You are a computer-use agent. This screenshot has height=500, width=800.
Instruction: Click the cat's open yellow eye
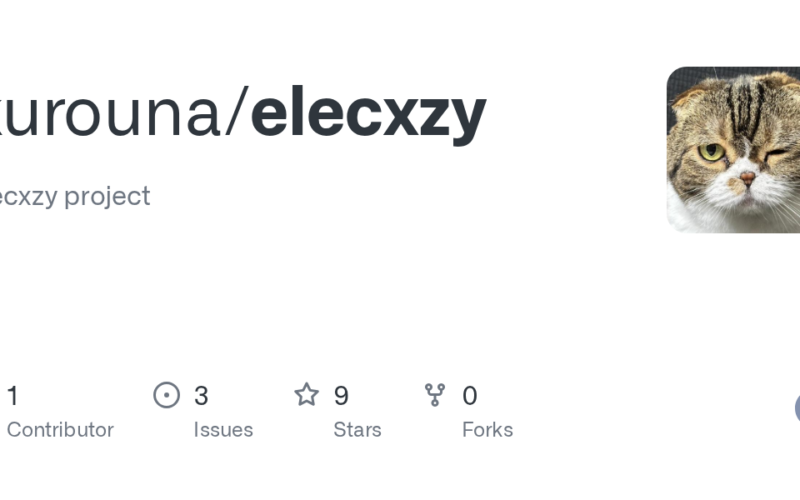coord(712,152)
